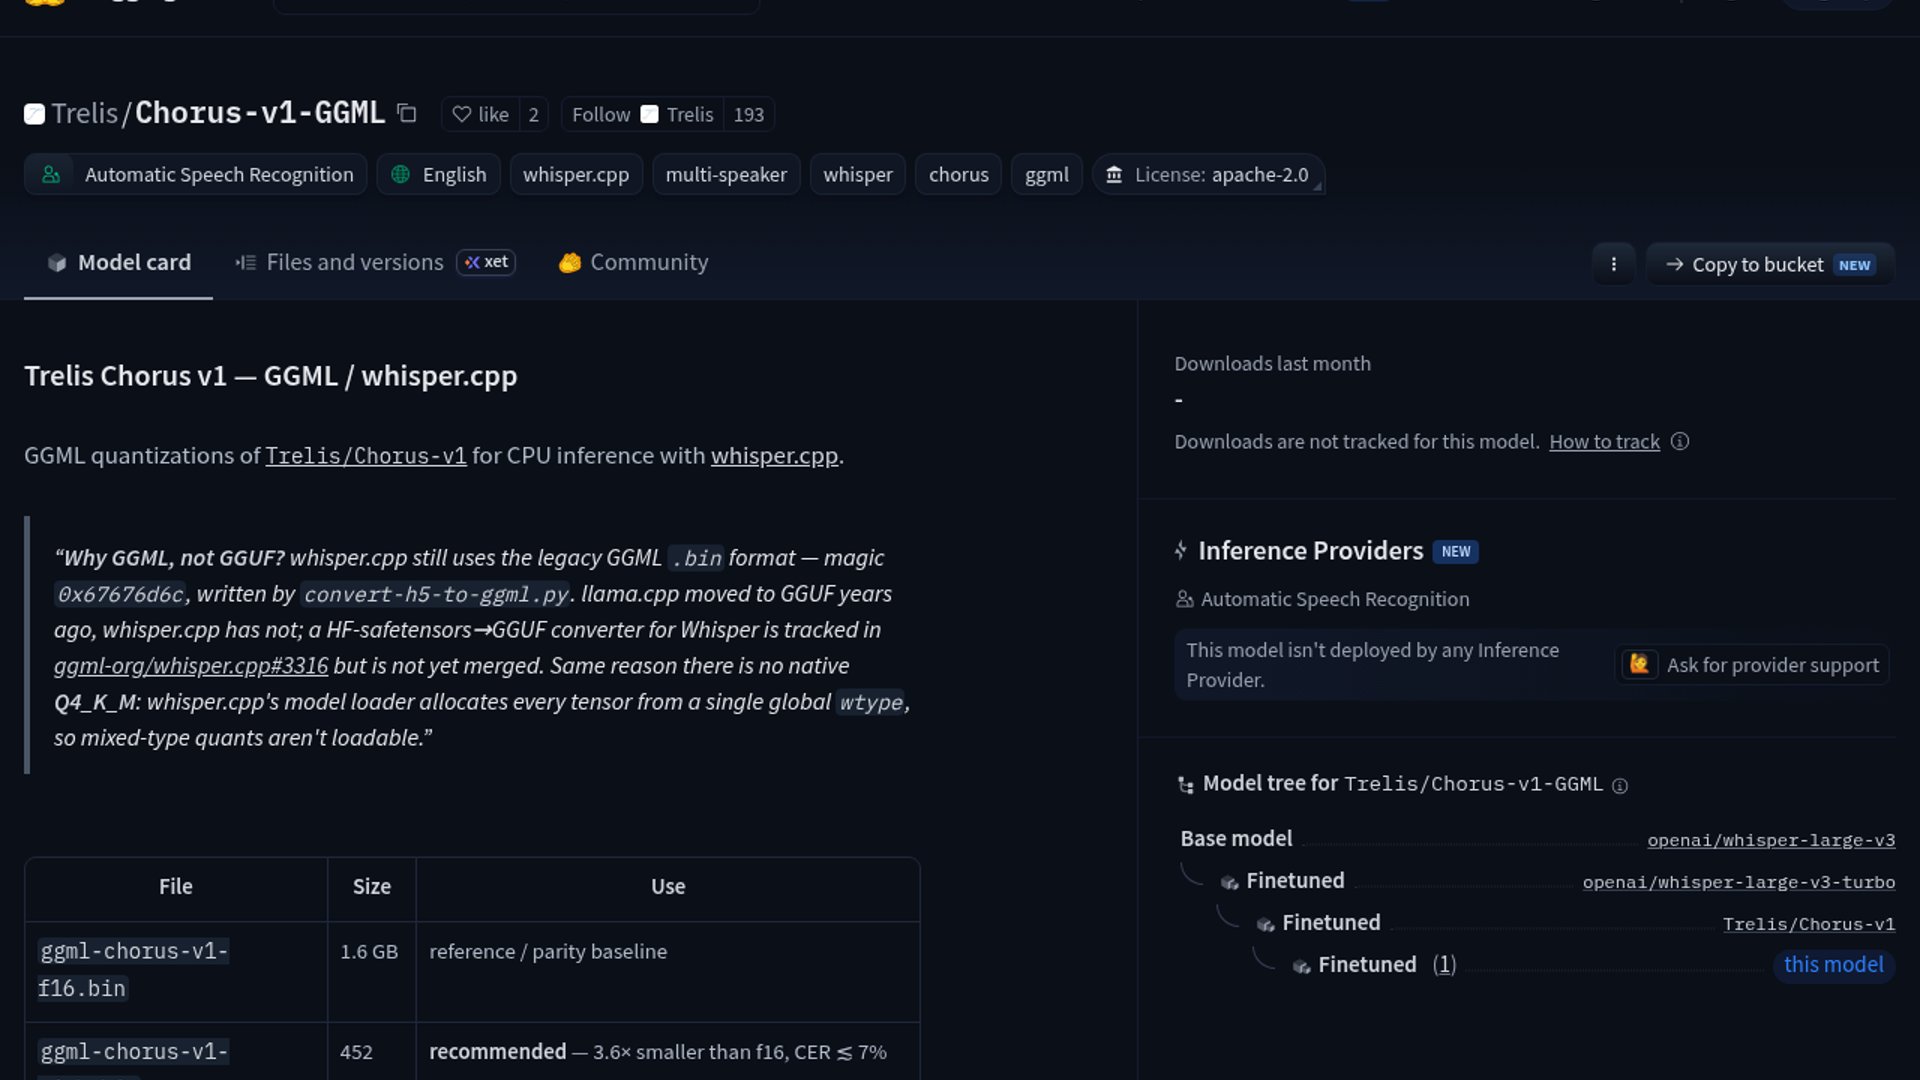Select the chorus tag
Viewport: 1920px width, 1080px height.
click(958, 174)
